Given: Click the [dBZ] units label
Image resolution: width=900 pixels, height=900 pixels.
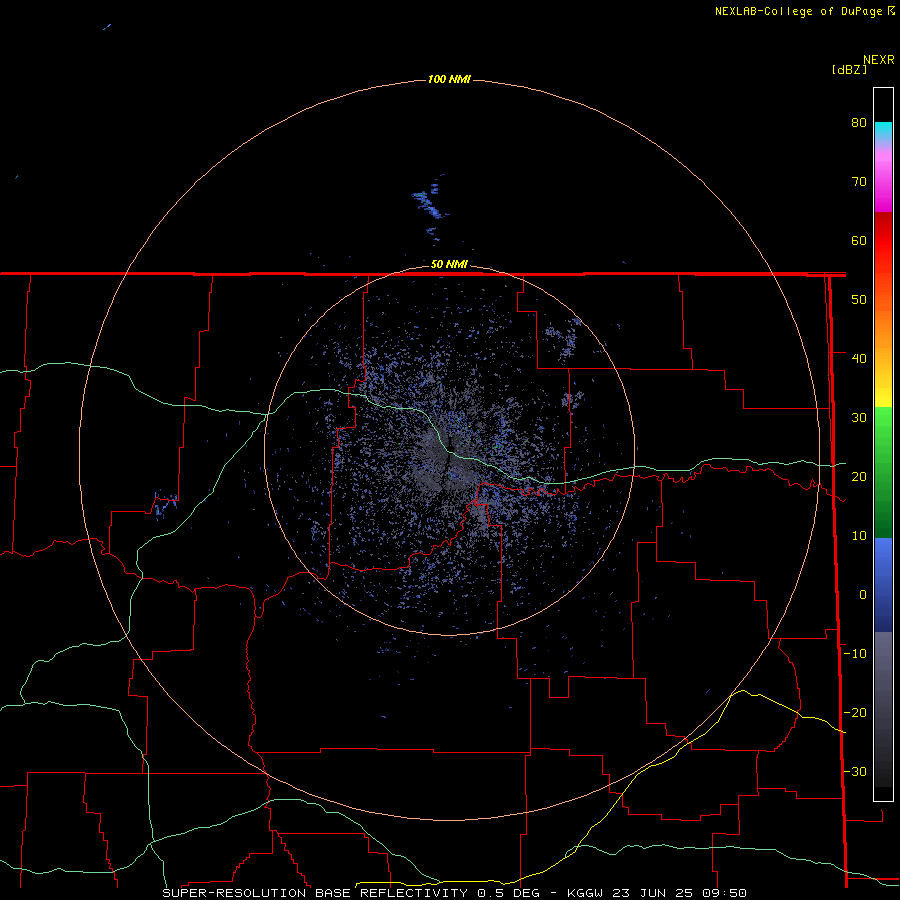Looking at the screenshot, I should [849, 70].
